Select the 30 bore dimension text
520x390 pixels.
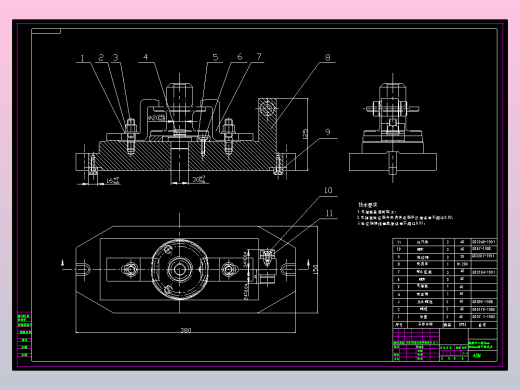pyautogui.click(x=199, y=180)
